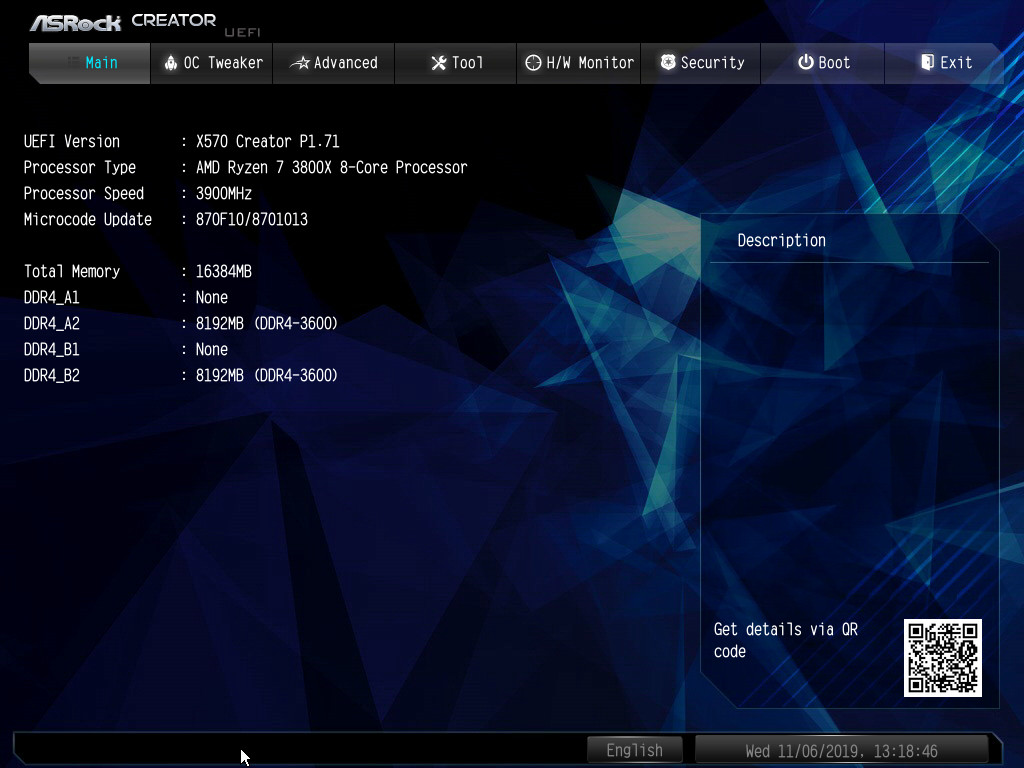
Task: Select the Processor Type entry
Action: click(245, 167)
